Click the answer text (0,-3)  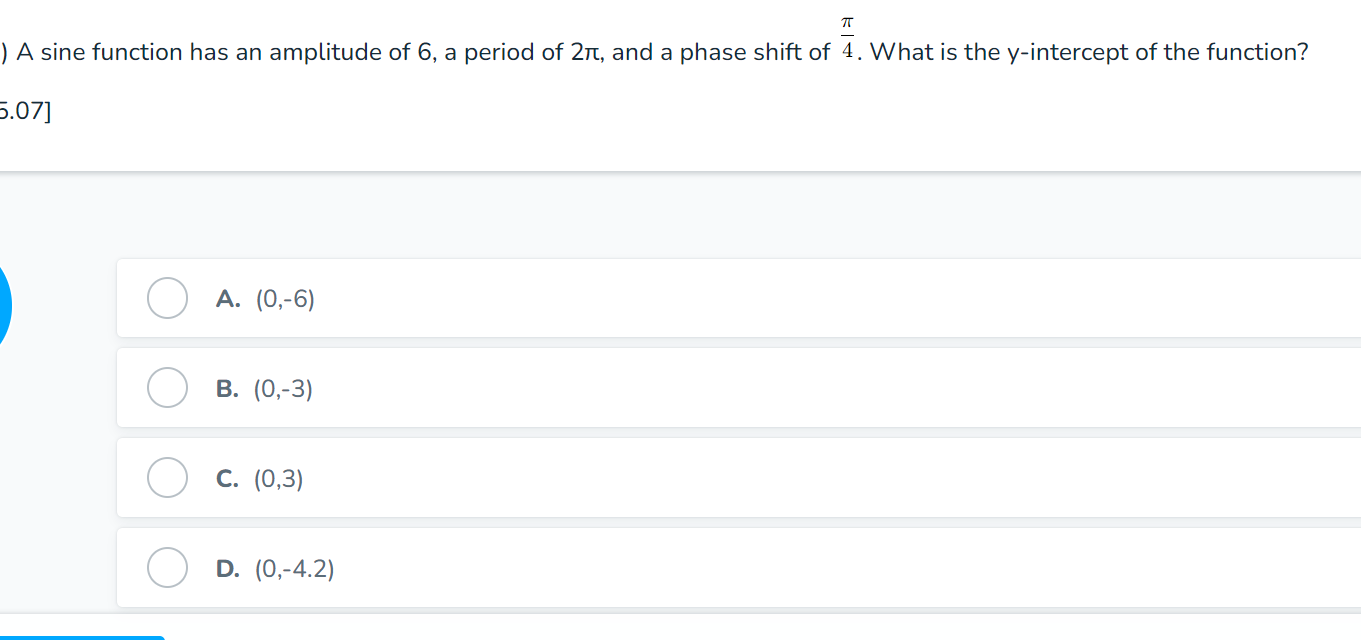[x=284, y=388]
